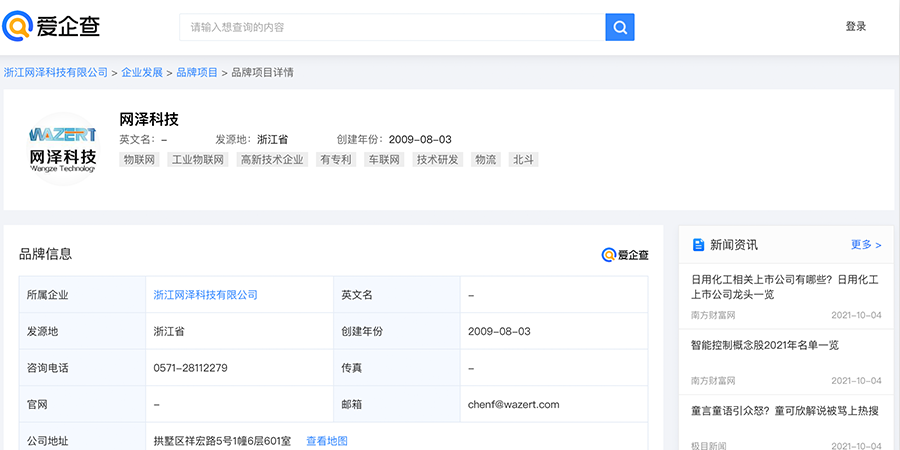Click the 咨询电话 label cell
Screen dimensions: 900x450
83,368
